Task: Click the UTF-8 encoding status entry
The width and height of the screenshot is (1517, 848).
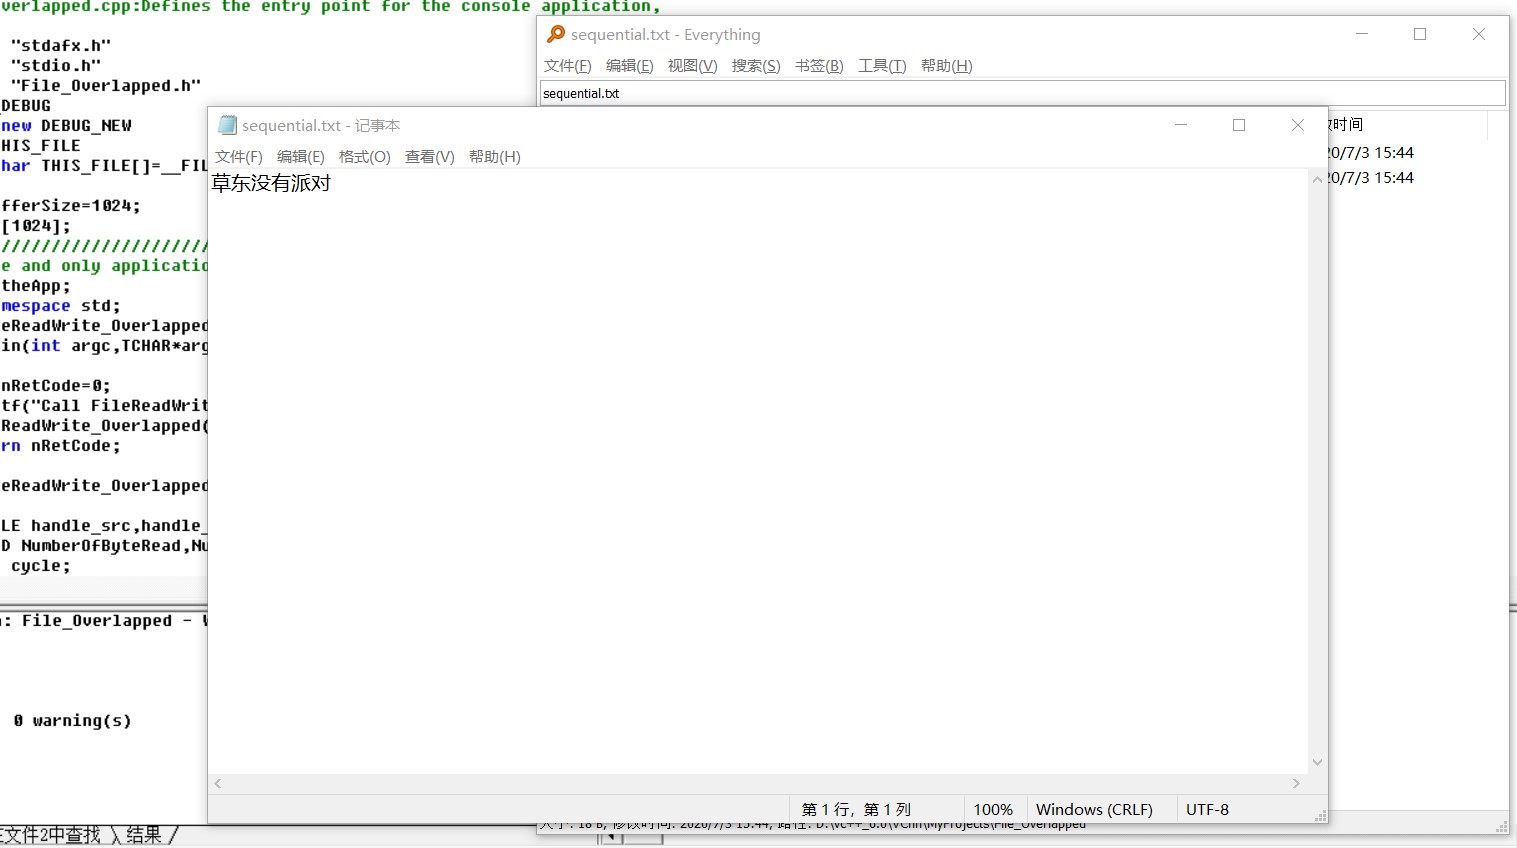Action: (x=1207, y=810)
